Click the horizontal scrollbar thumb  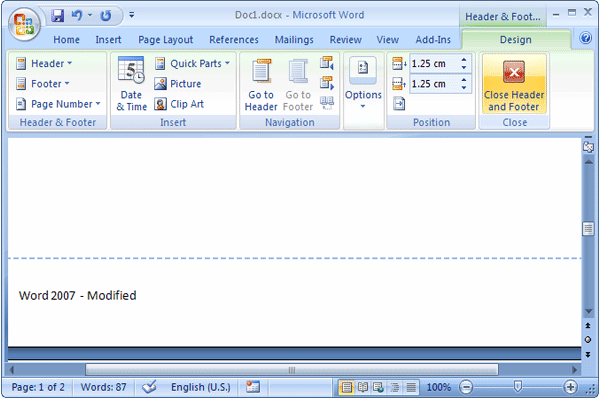[292, 370]
